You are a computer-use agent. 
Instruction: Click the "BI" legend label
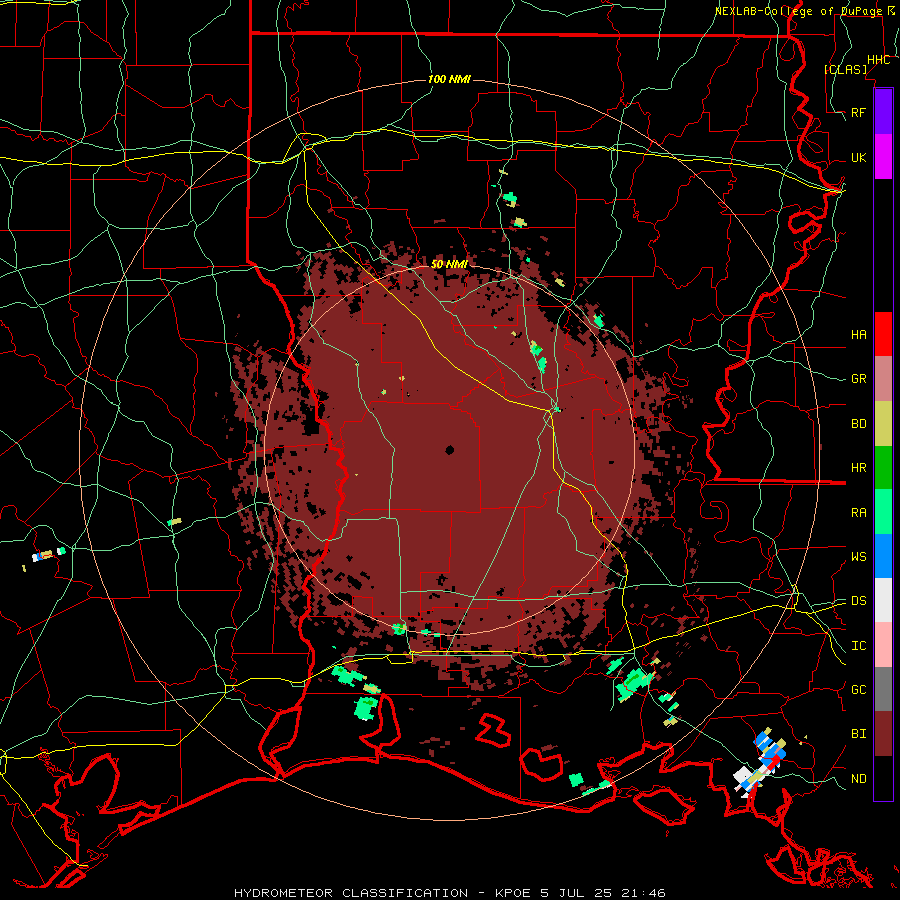[x=858, y=734]
